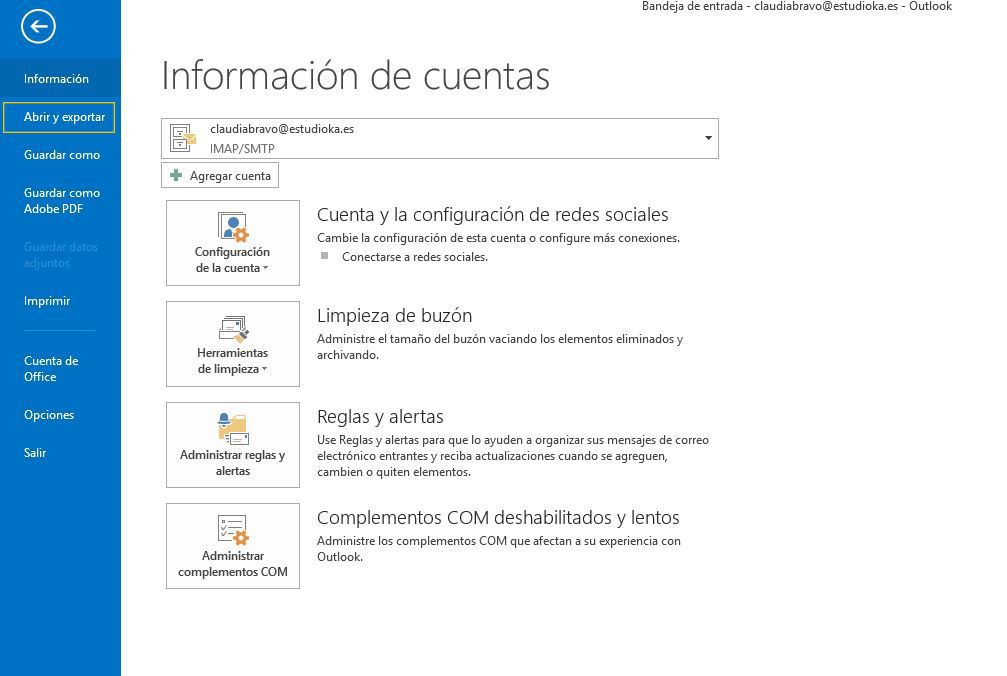Click the account mailbox icon beside claudiabravo@estudioka.es
The height and width of the screenshot is (676, 1007).
click(183, 138)
